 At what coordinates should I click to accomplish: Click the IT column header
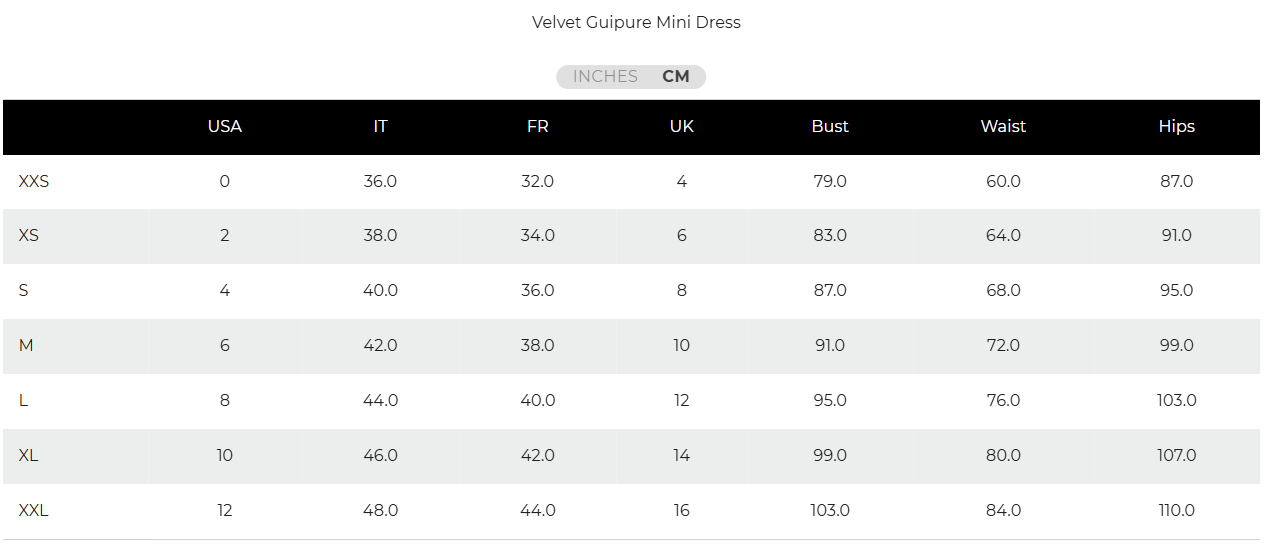click(380, 127)
